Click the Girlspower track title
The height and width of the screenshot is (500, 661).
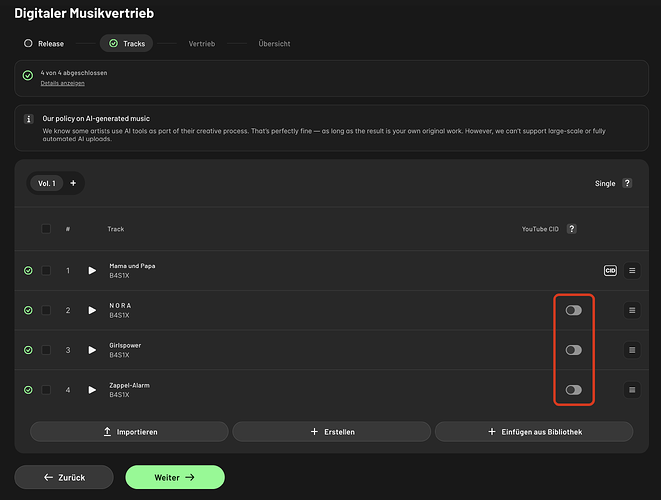click(125, 345)
